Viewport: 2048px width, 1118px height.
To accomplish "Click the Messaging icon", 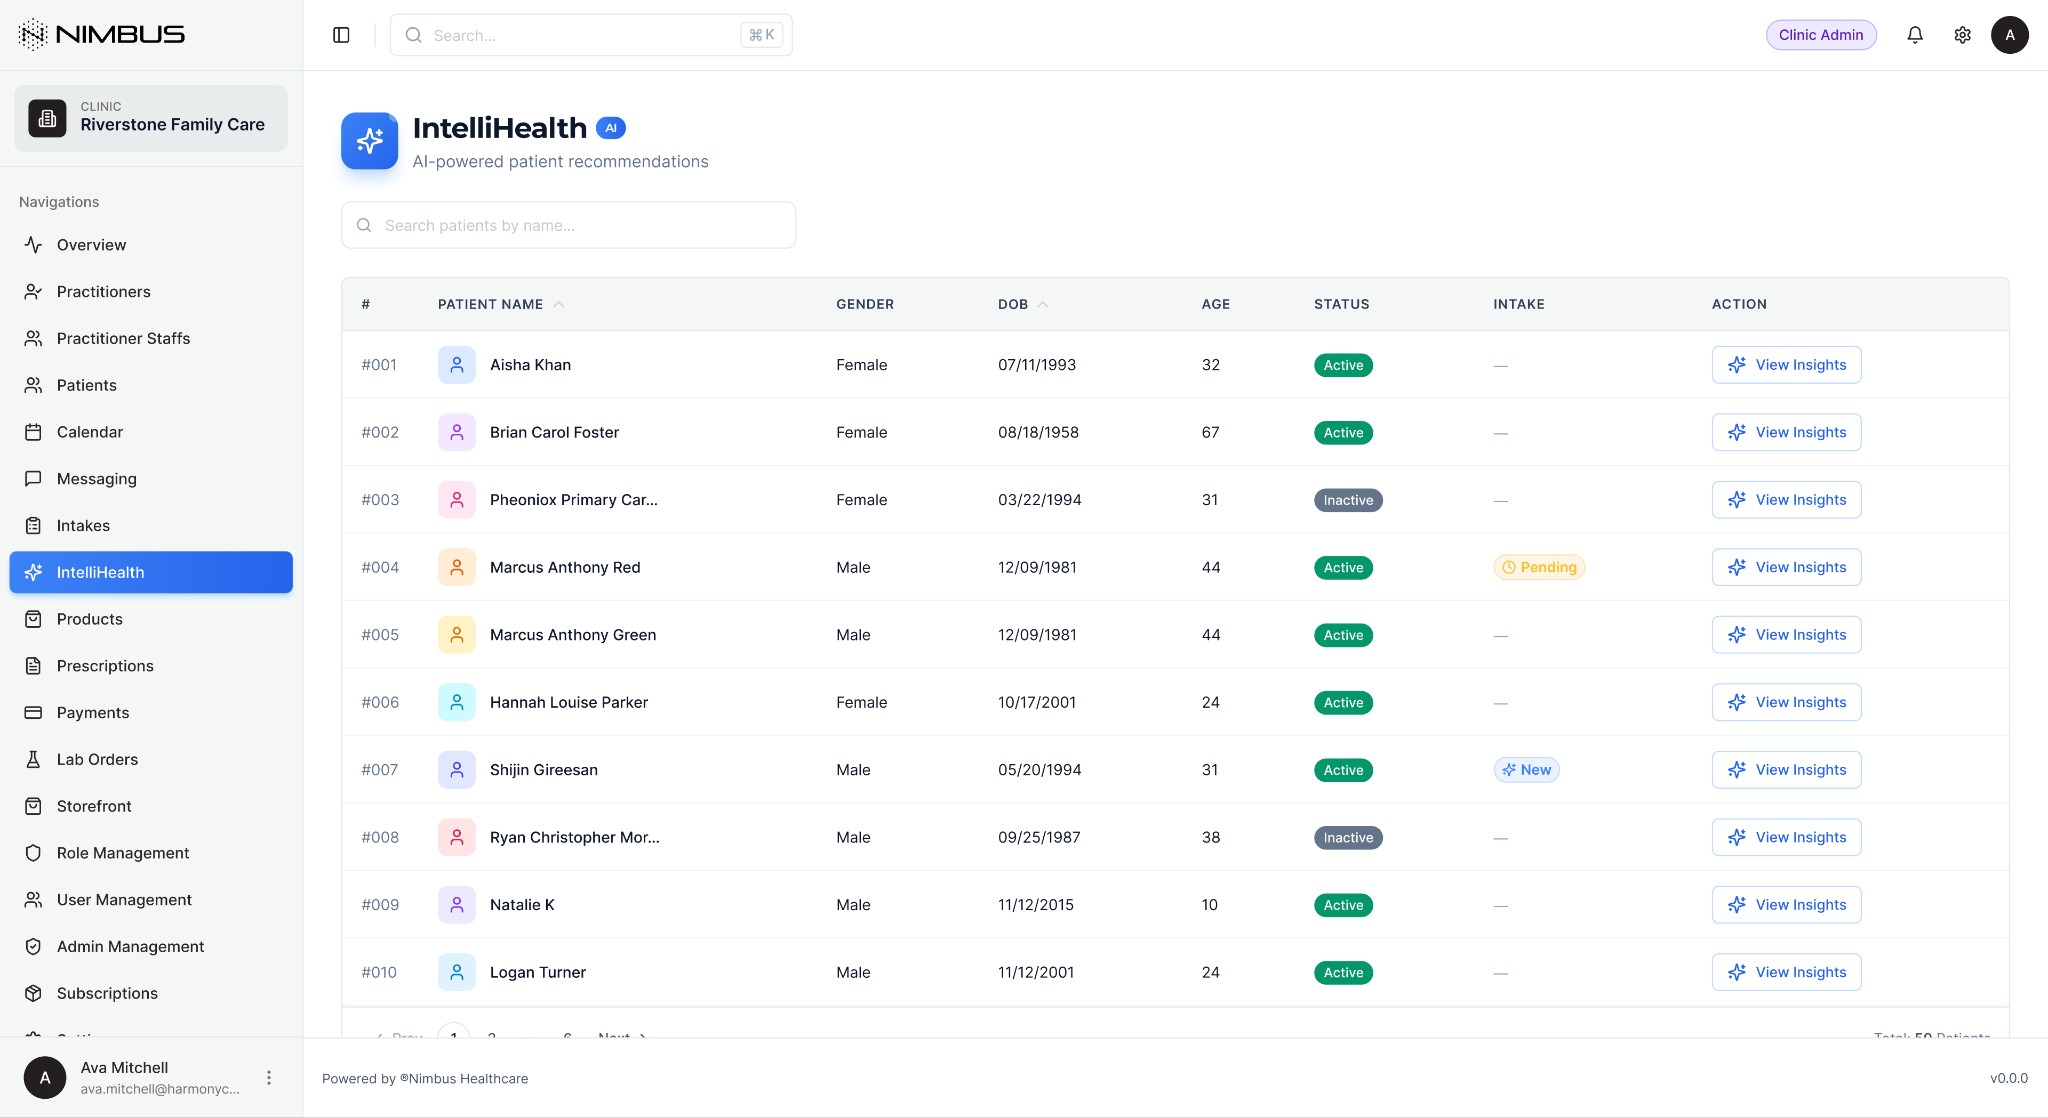I will [33, 478].
